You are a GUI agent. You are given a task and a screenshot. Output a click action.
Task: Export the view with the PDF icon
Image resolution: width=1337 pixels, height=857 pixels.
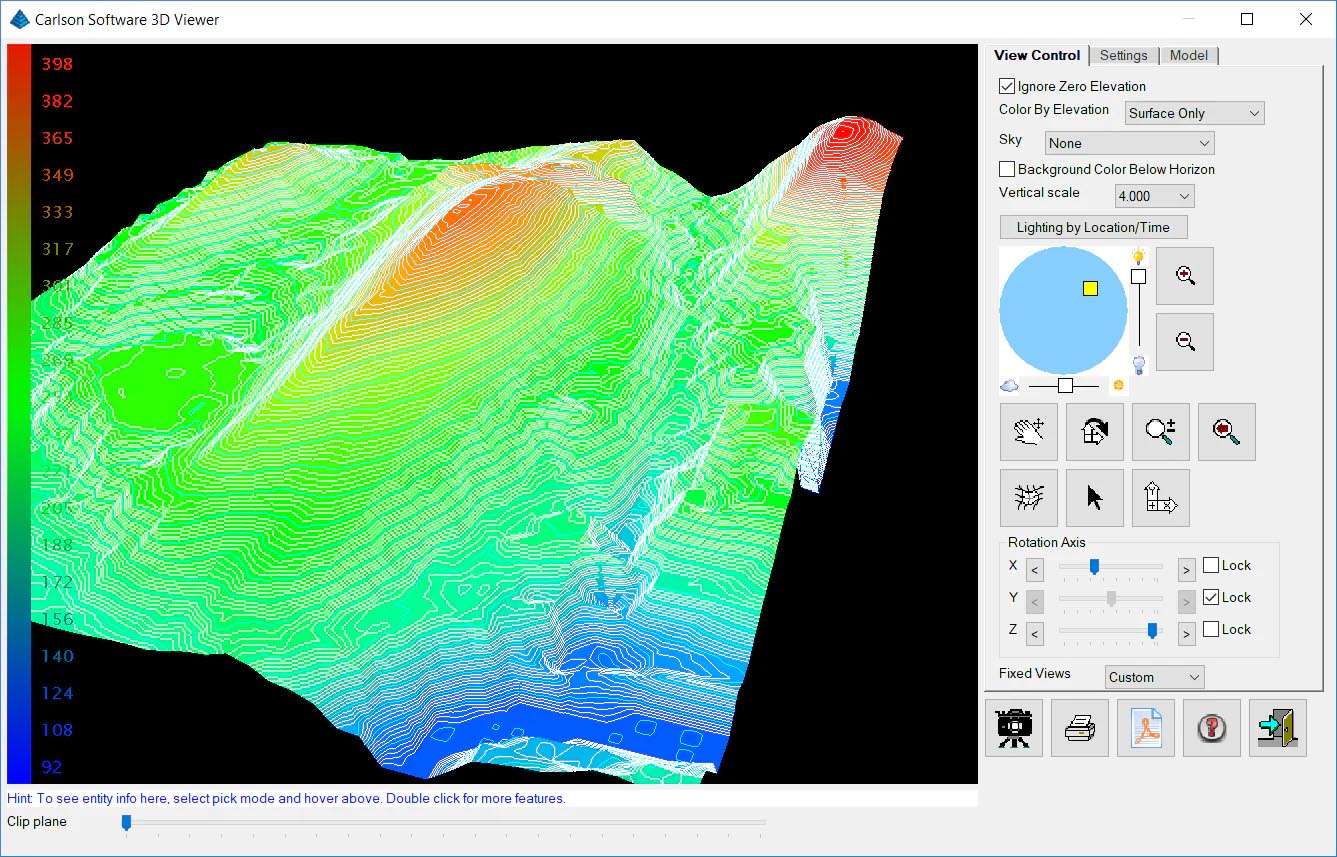pyautogui.click(x=1145, y=727)
